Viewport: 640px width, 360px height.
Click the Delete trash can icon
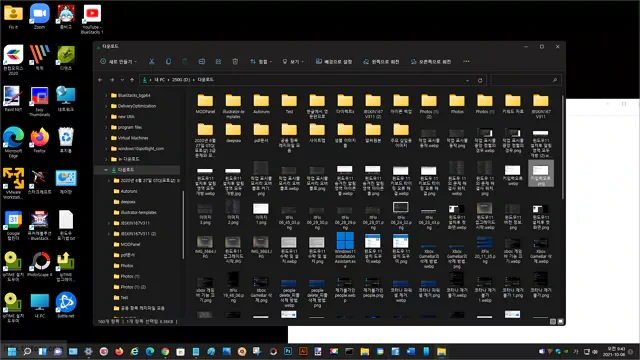tap(235, 62)
